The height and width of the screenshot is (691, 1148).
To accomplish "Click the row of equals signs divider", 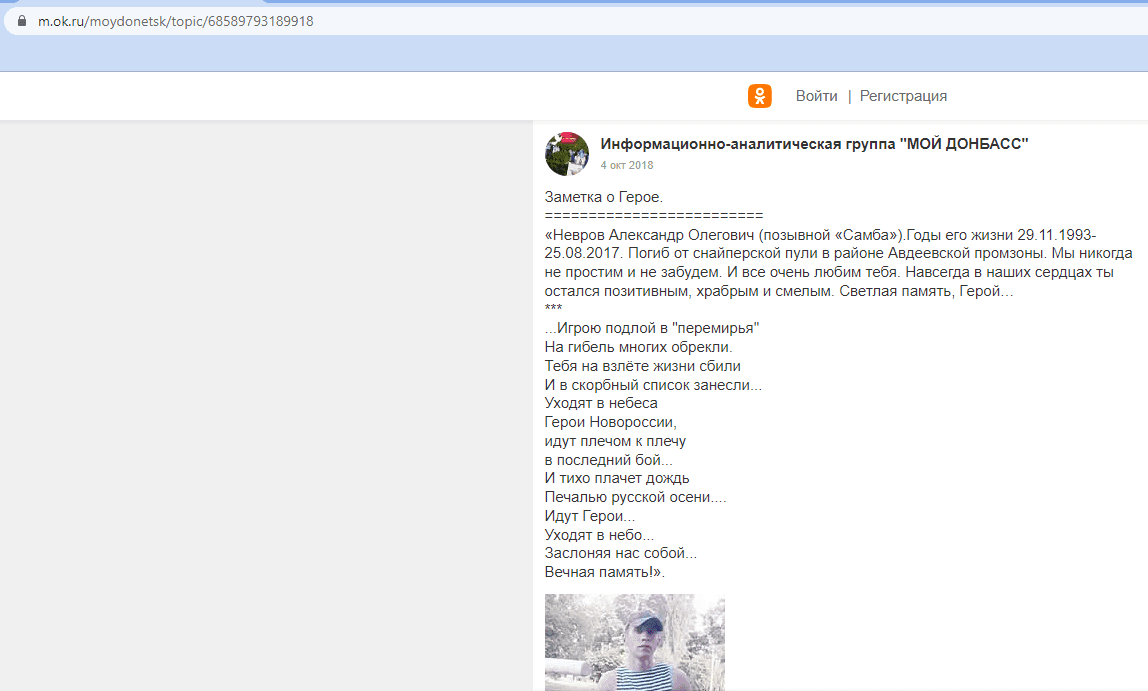I will (x=654, y=216).
